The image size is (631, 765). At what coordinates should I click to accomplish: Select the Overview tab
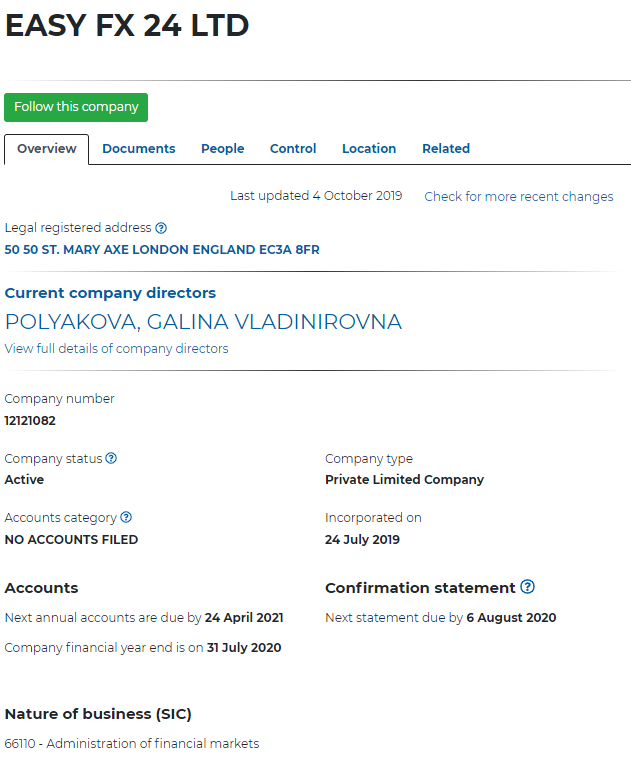(47, 149)
